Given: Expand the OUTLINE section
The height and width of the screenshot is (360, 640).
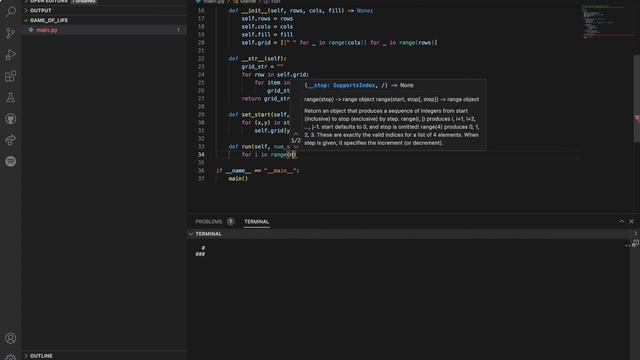Looking at the screenshot, I should [104, 356].
